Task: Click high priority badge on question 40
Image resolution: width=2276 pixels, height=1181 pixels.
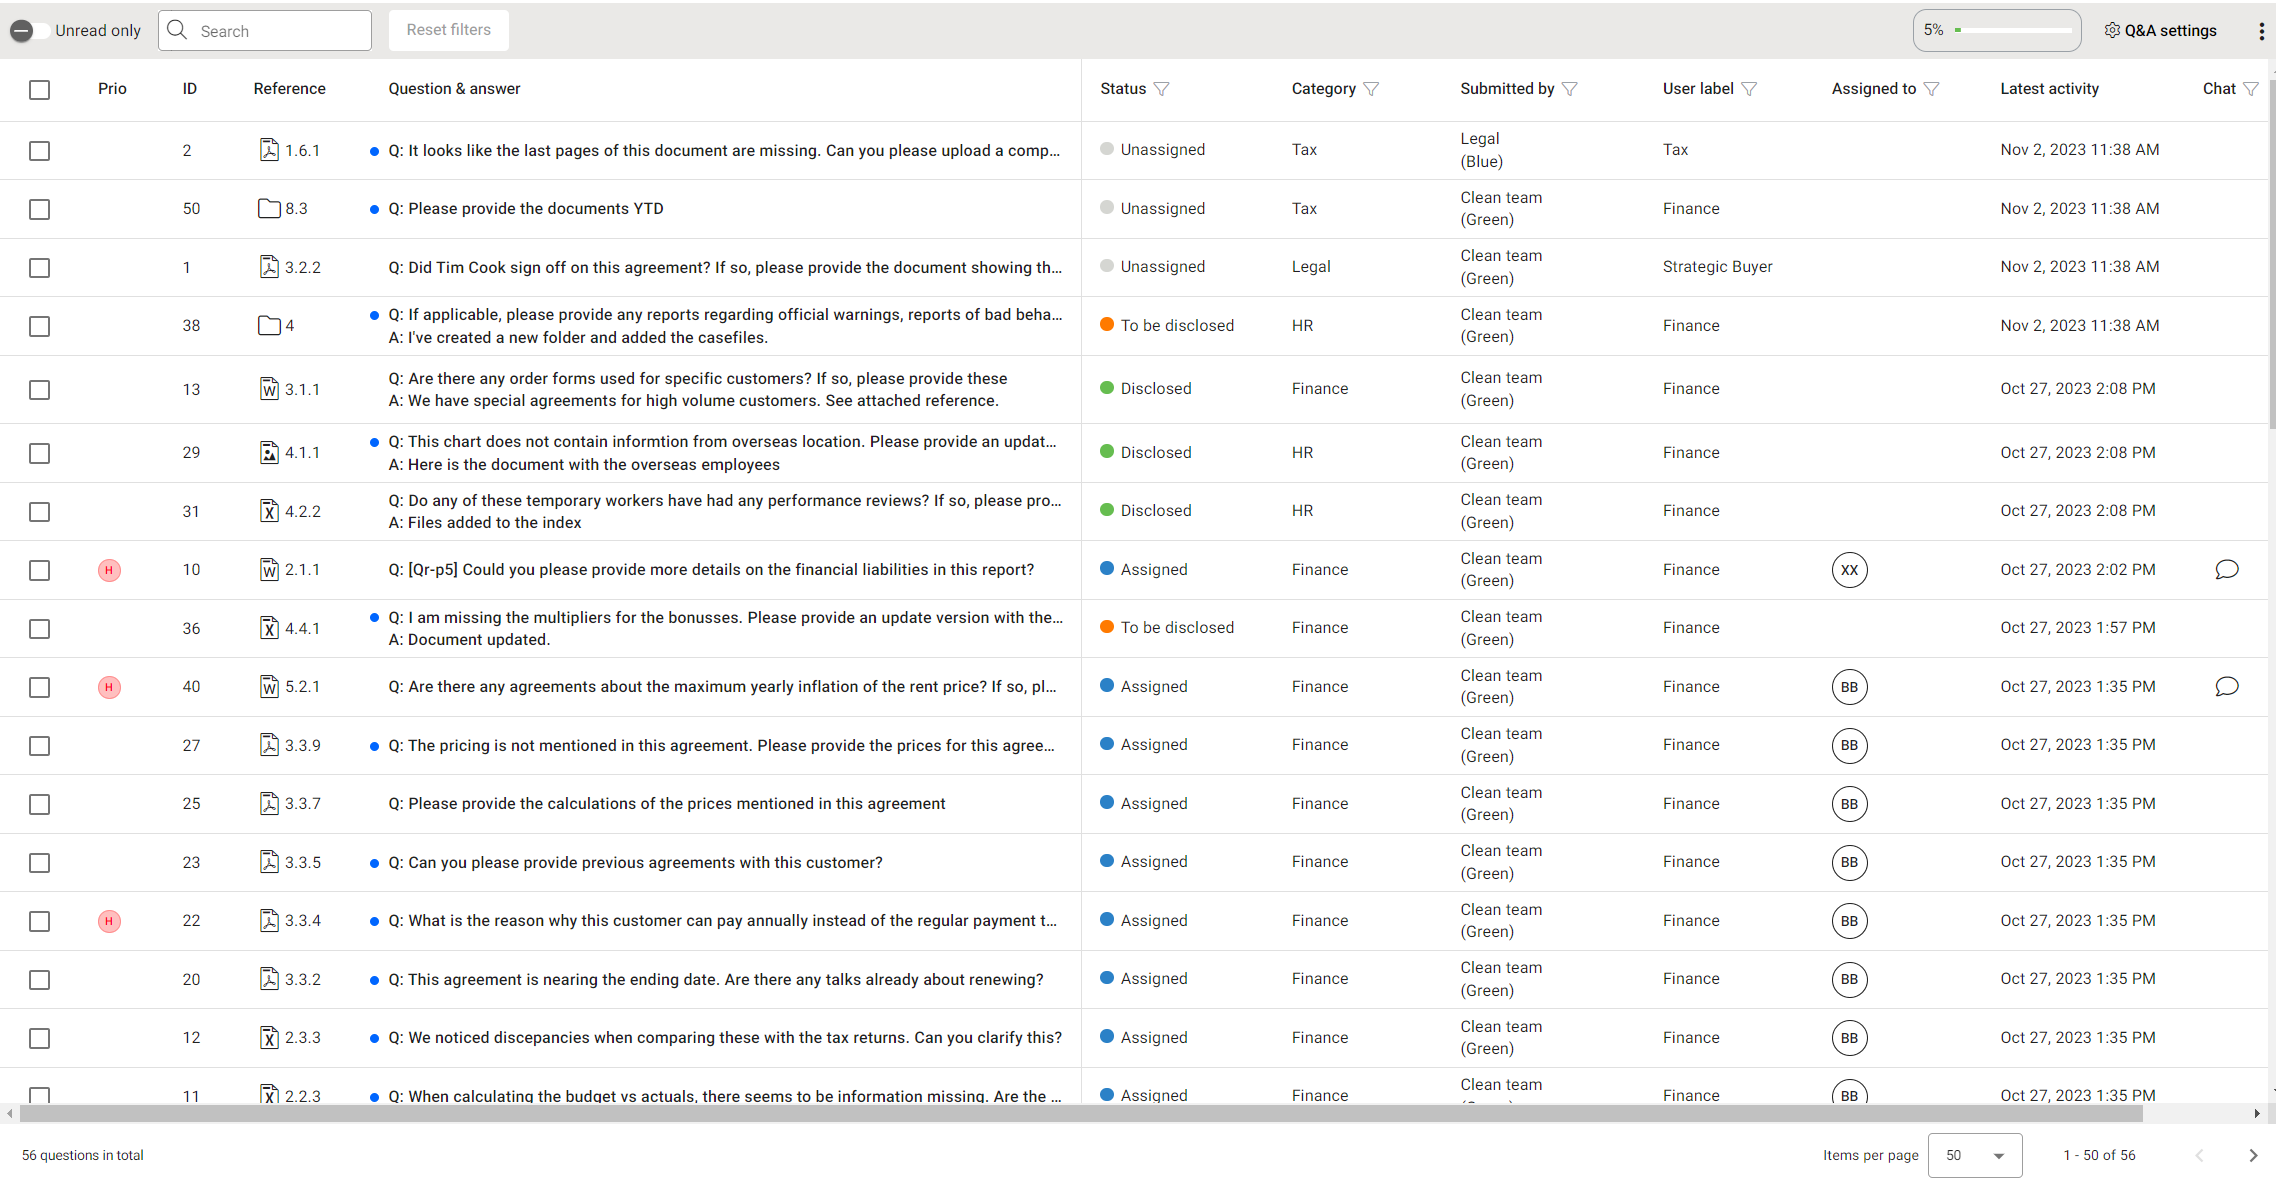Action: (109, 687)
